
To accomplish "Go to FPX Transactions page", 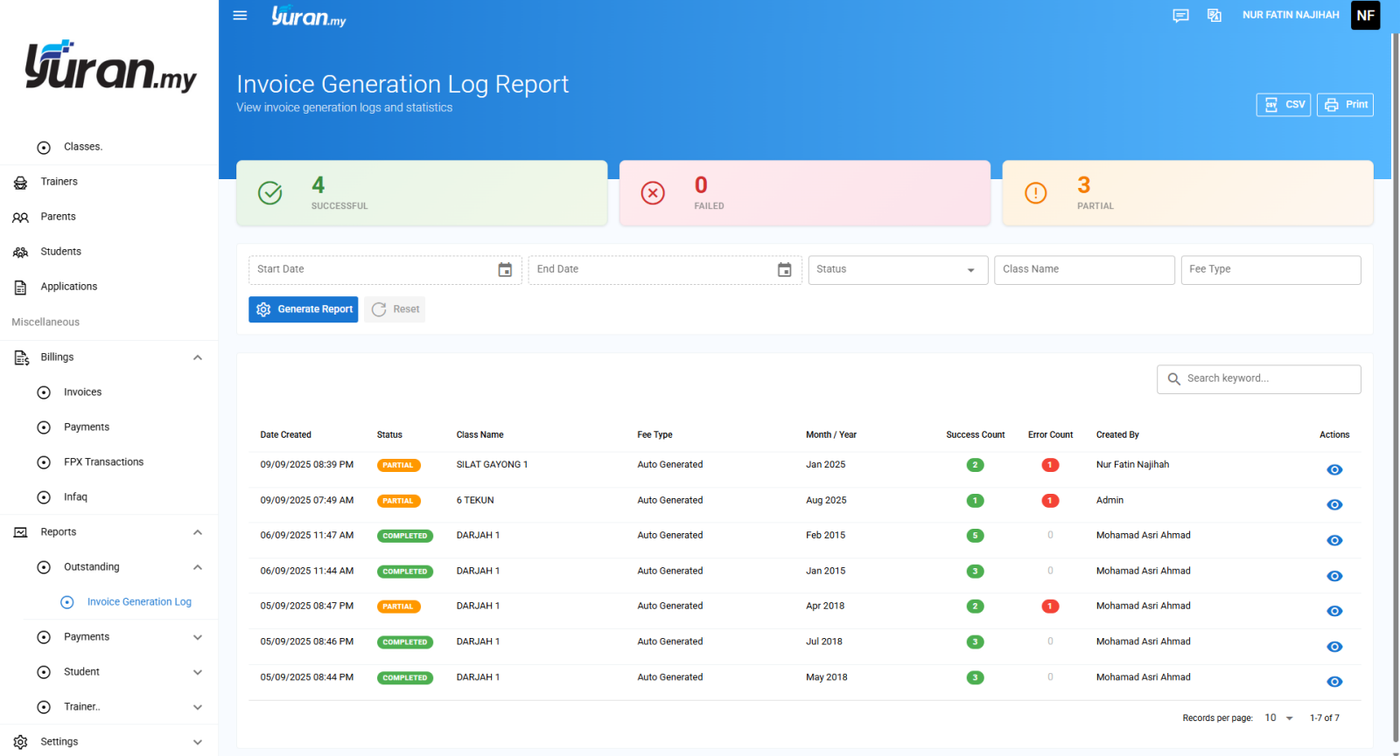I will (104, 462).
